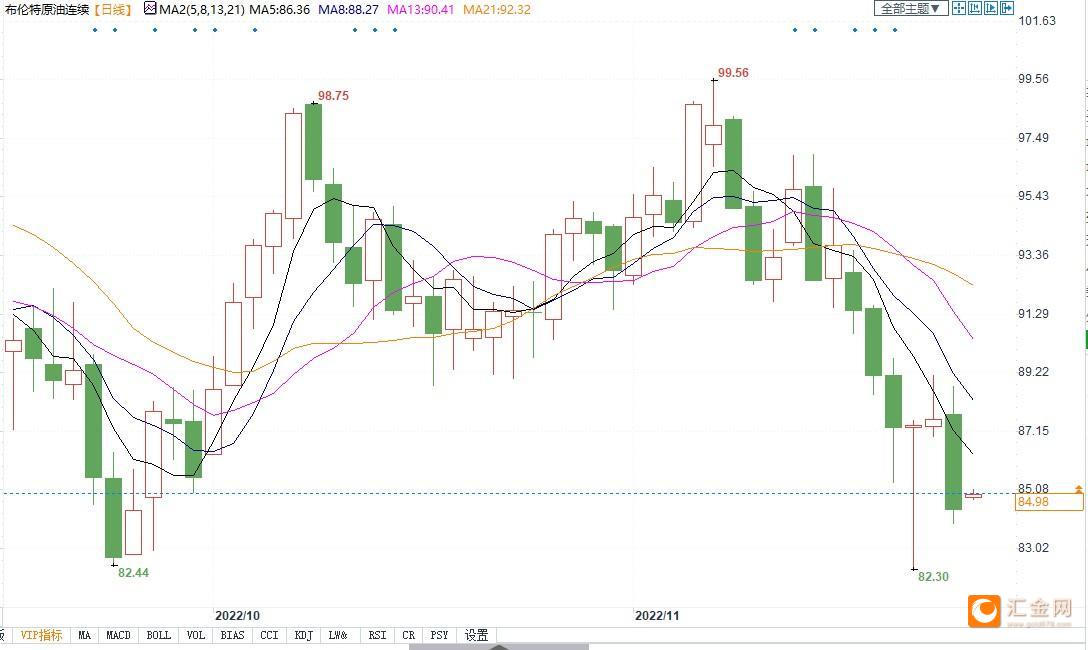This screenshot has height=650, width=1088.
Task: Click the 95.43 price axis label
Action: point(1033,196)
